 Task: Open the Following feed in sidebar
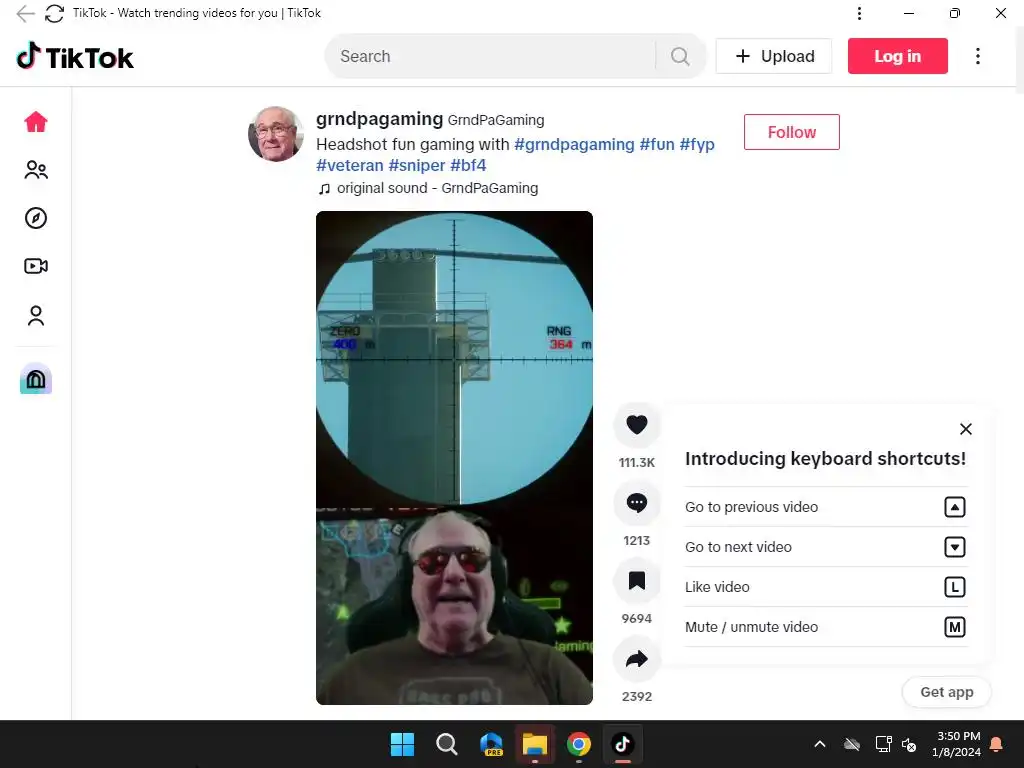pos(36,170)
